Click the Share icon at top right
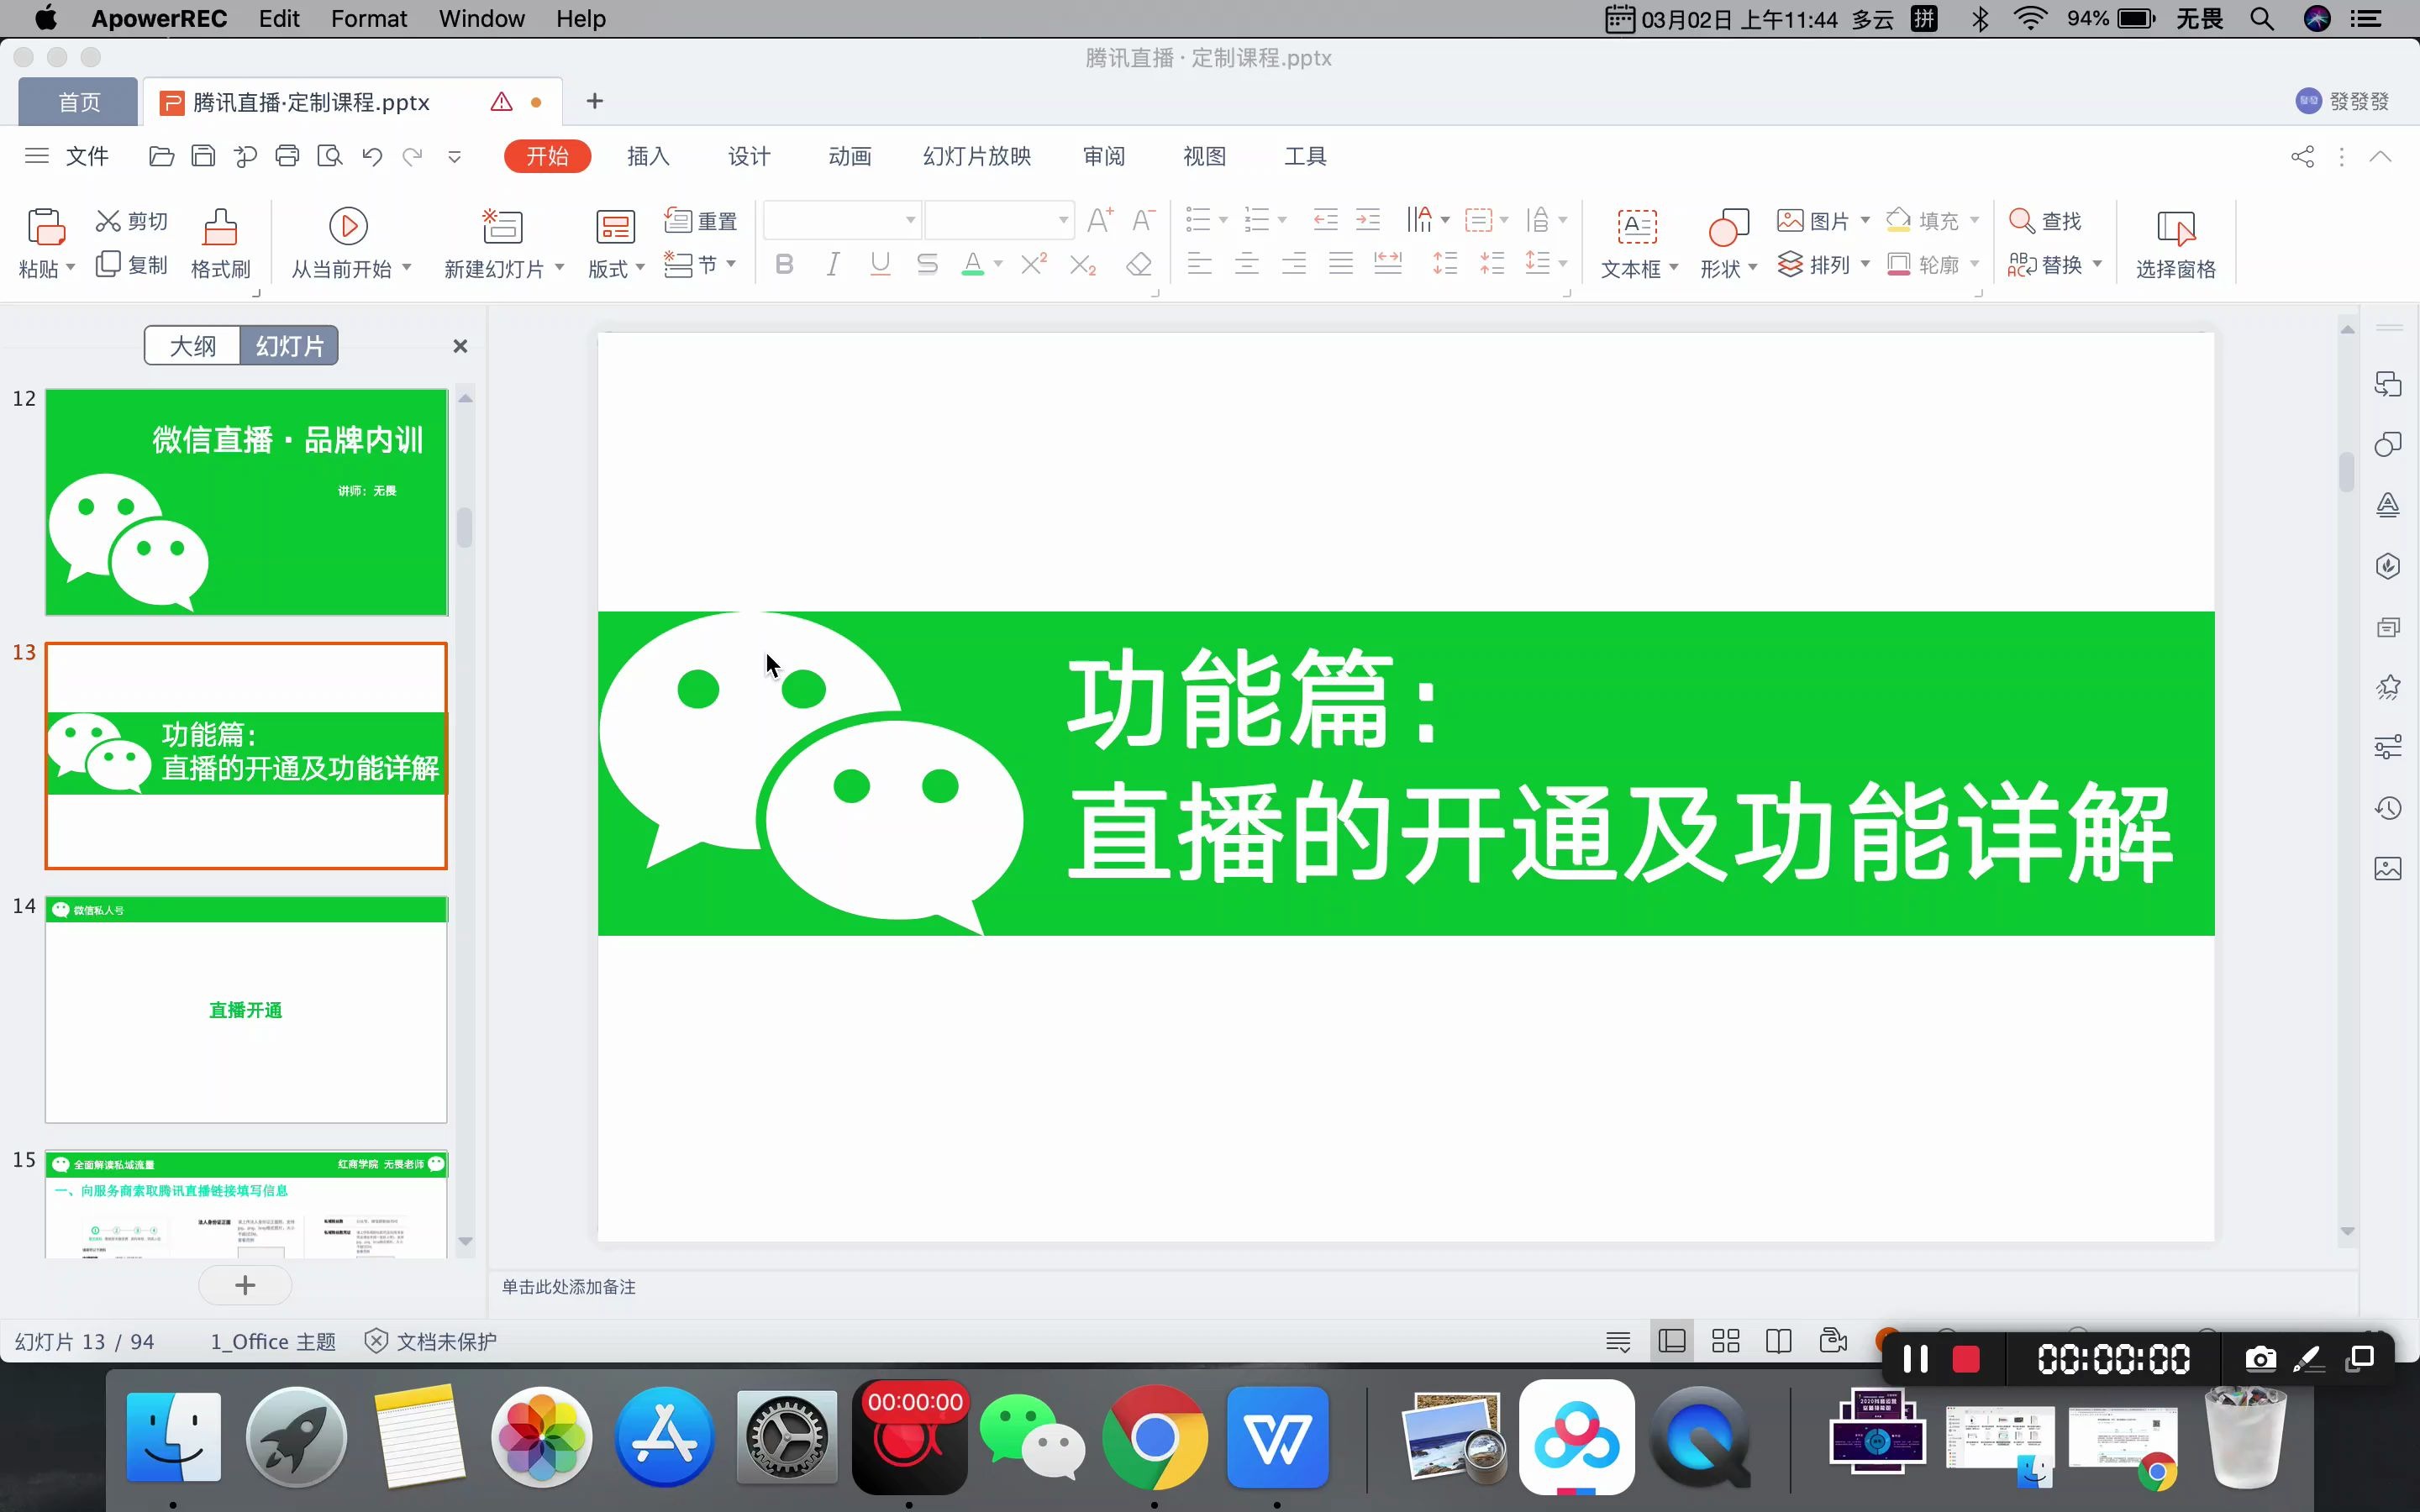 click(2302, 156)
